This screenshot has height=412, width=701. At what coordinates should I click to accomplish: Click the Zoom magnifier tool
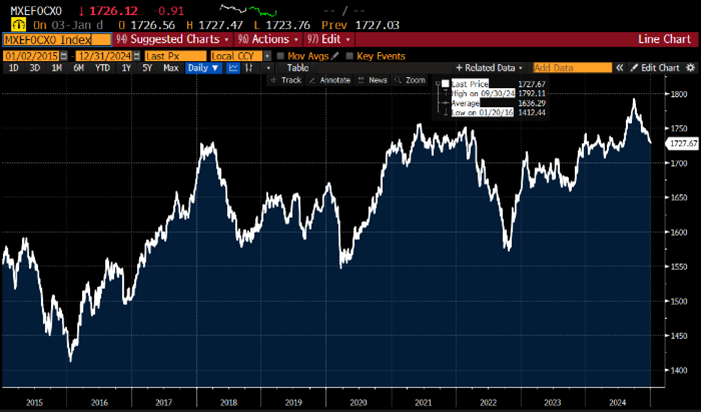click(x=410, y=80)
